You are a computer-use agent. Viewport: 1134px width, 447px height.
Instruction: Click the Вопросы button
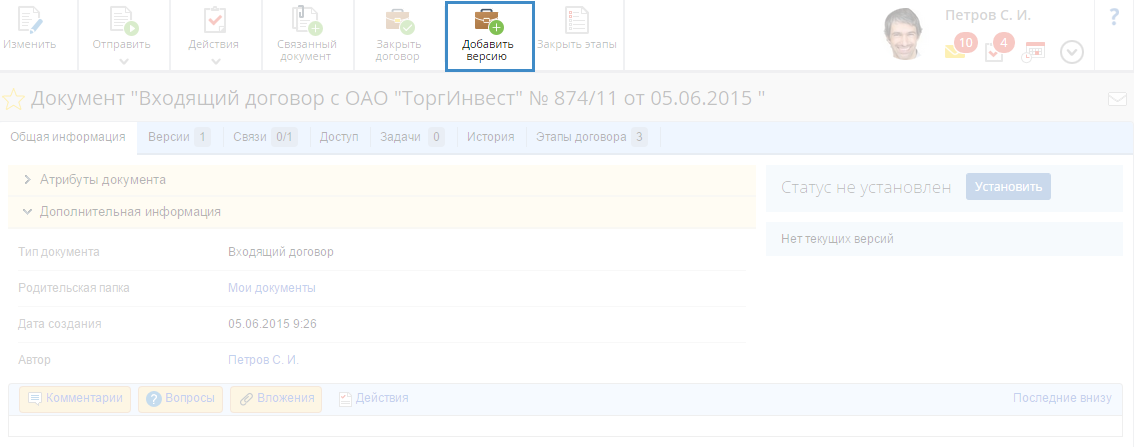(x=180, y=399)
